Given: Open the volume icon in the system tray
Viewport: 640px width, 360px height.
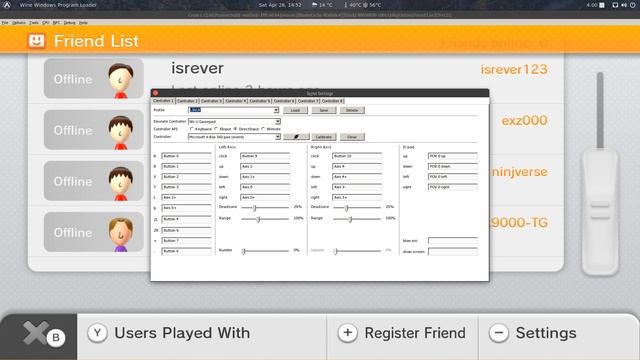Looking at the screenshot, I should coord(624,5).
